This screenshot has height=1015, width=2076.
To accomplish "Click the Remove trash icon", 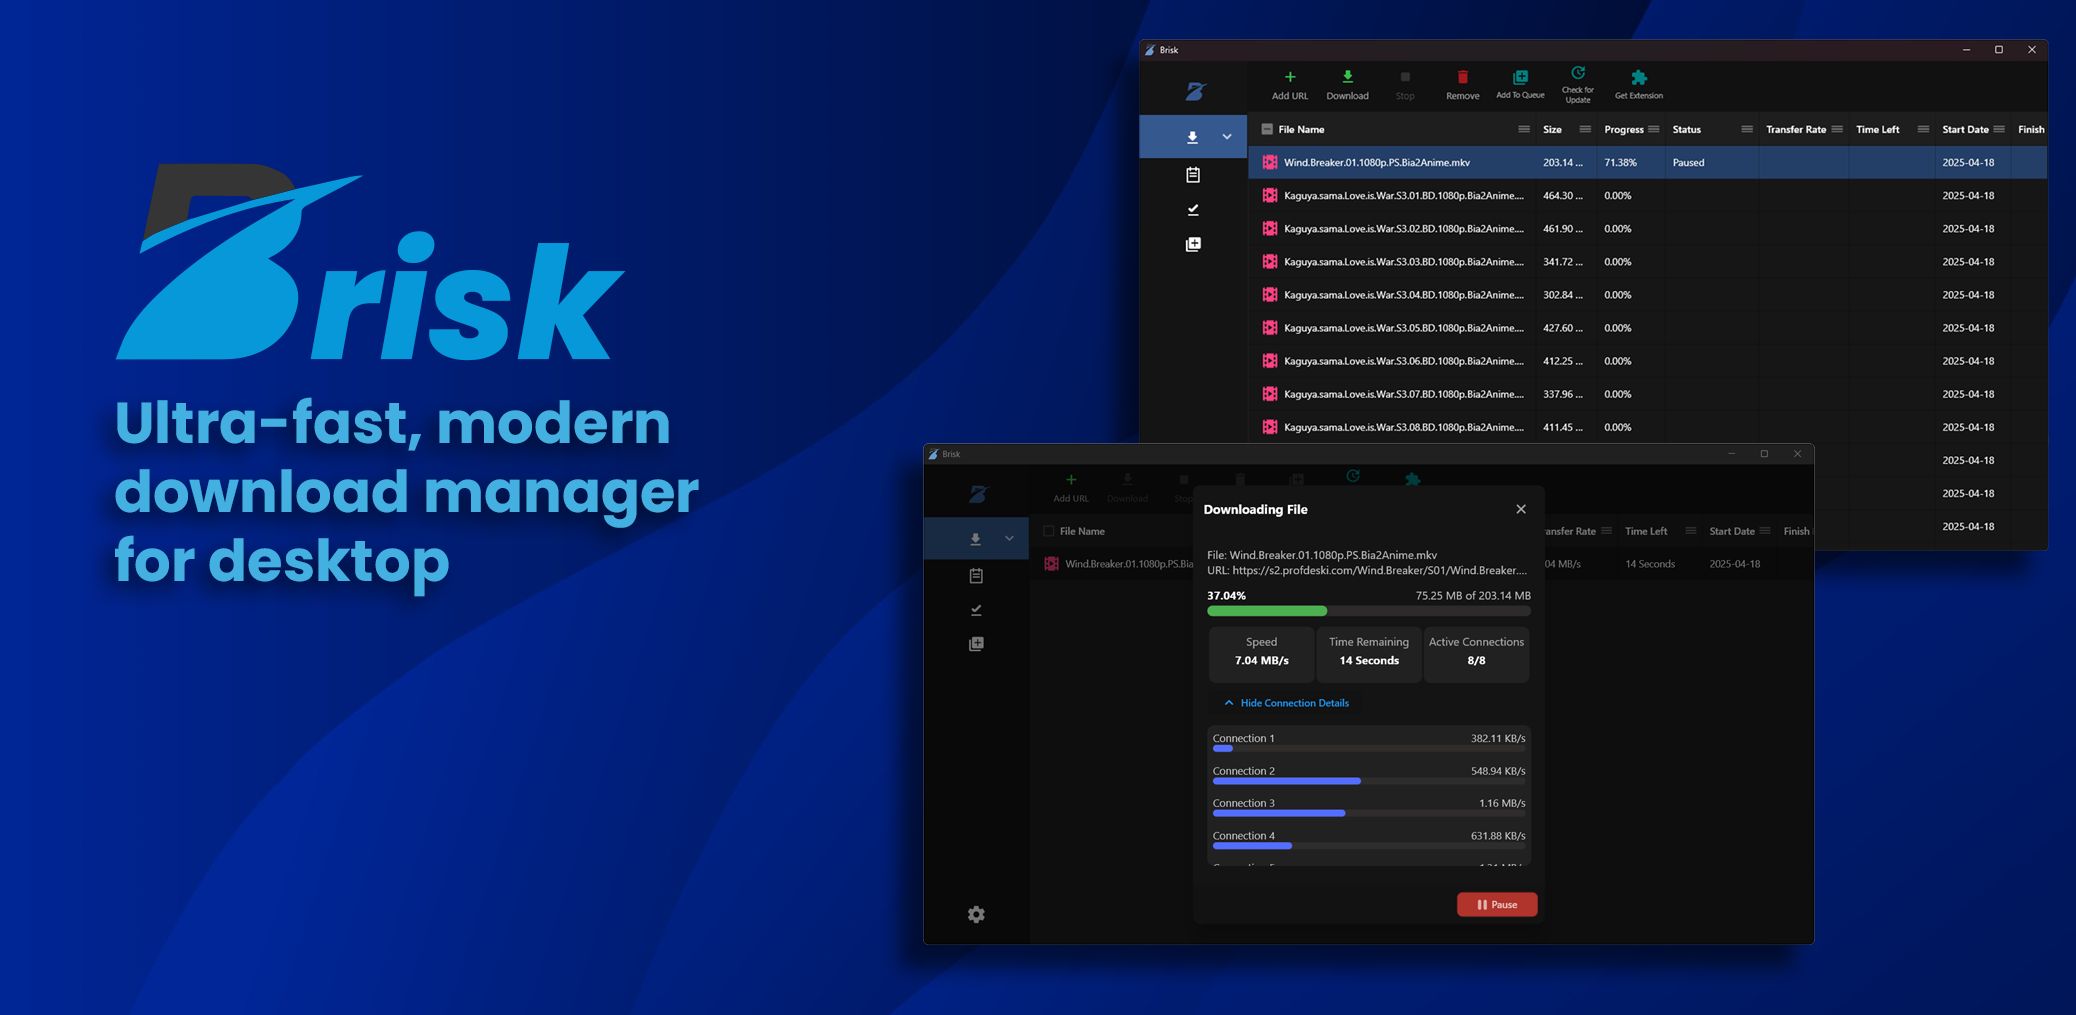I will coord(1462,76).
